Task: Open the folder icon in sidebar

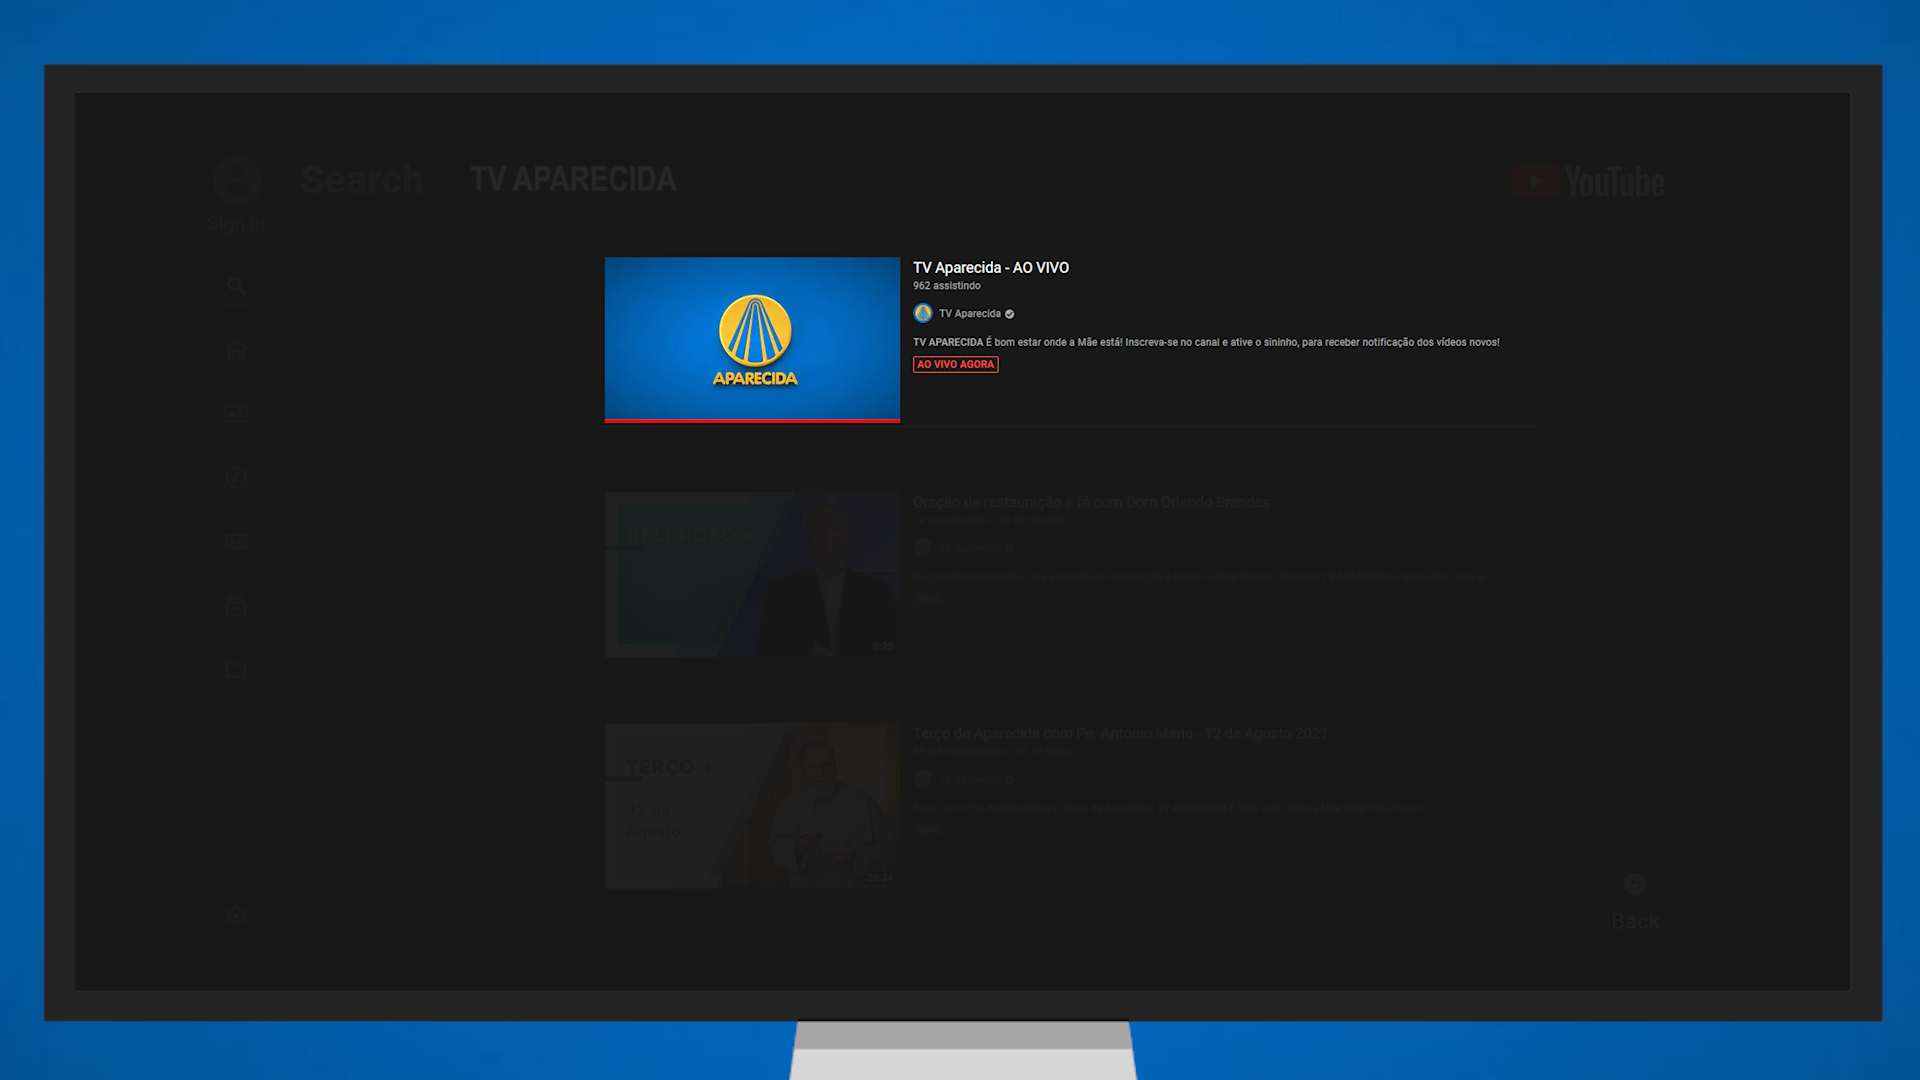Action: pos(236,669)
